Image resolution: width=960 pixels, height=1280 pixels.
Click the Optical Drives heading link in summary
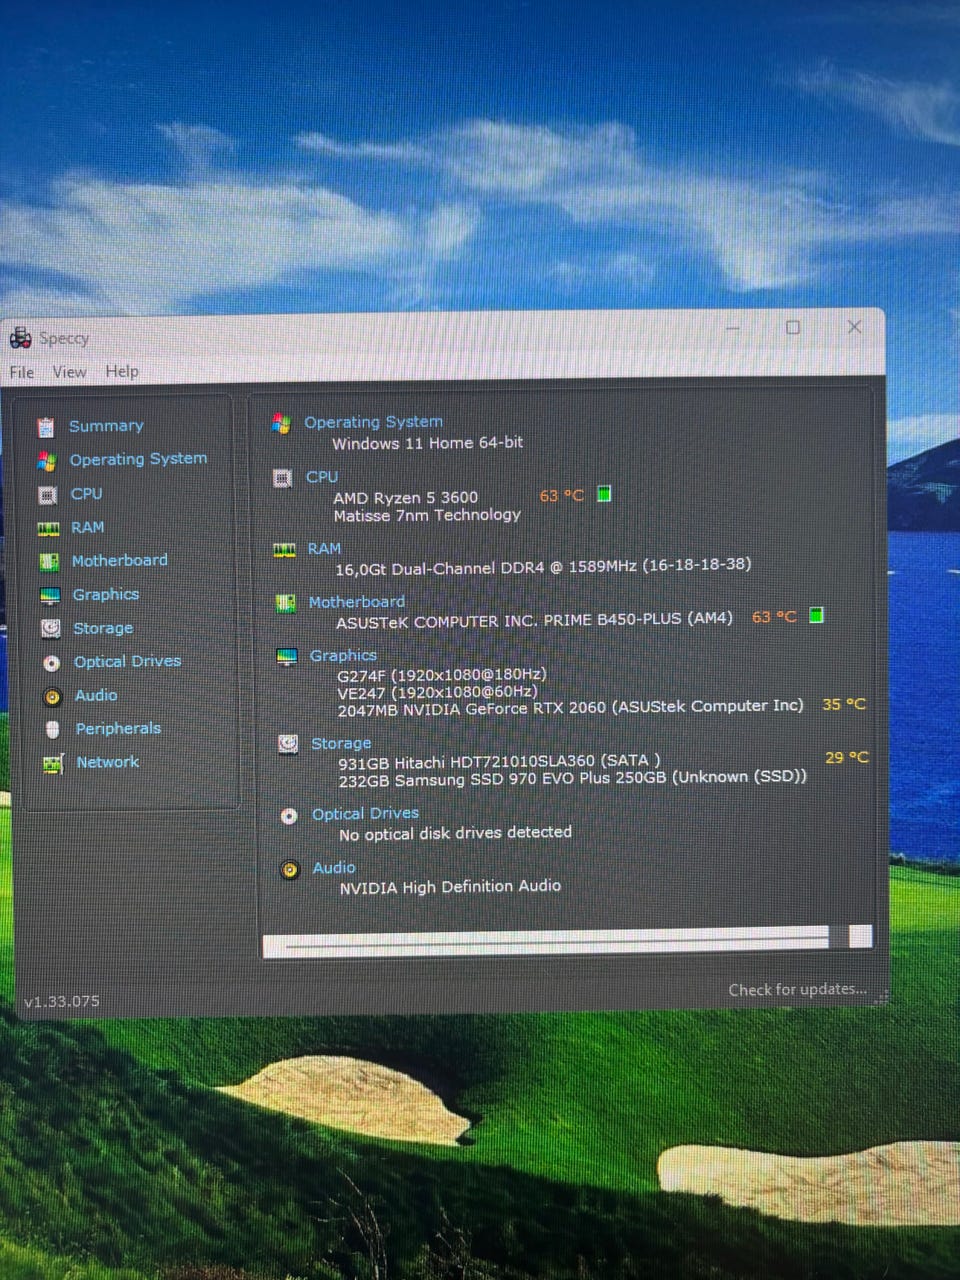[365, 814]
